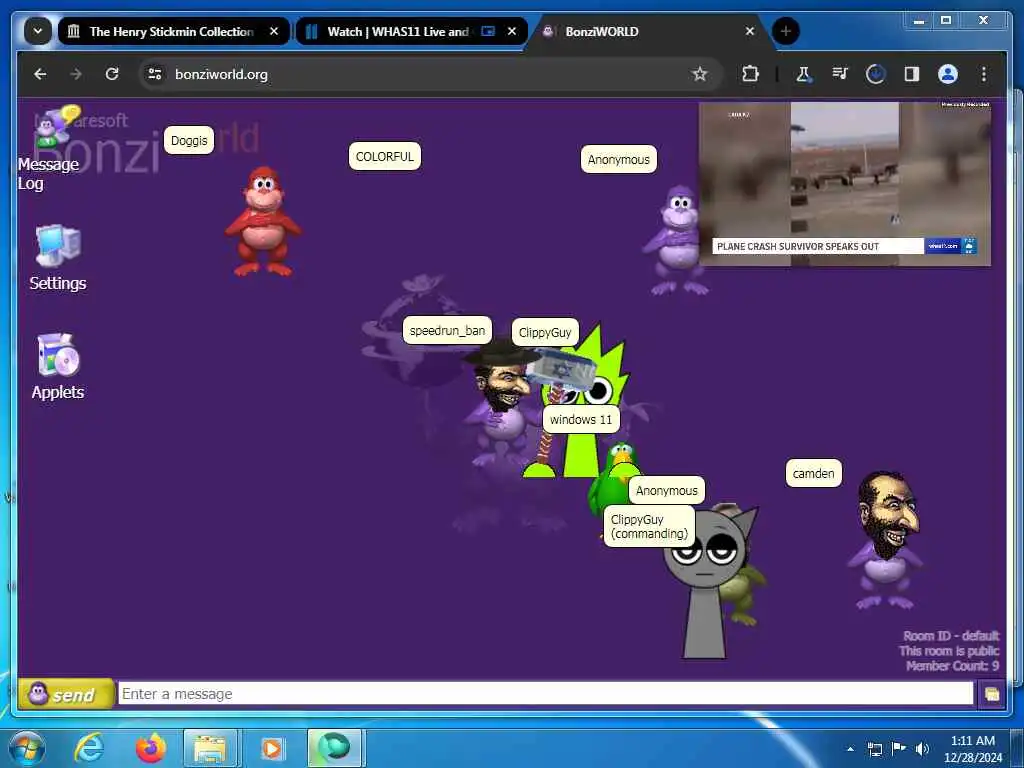Bookmark this page with the star
The width and height of the screenshot is (1024, 768).
point(699,74)
